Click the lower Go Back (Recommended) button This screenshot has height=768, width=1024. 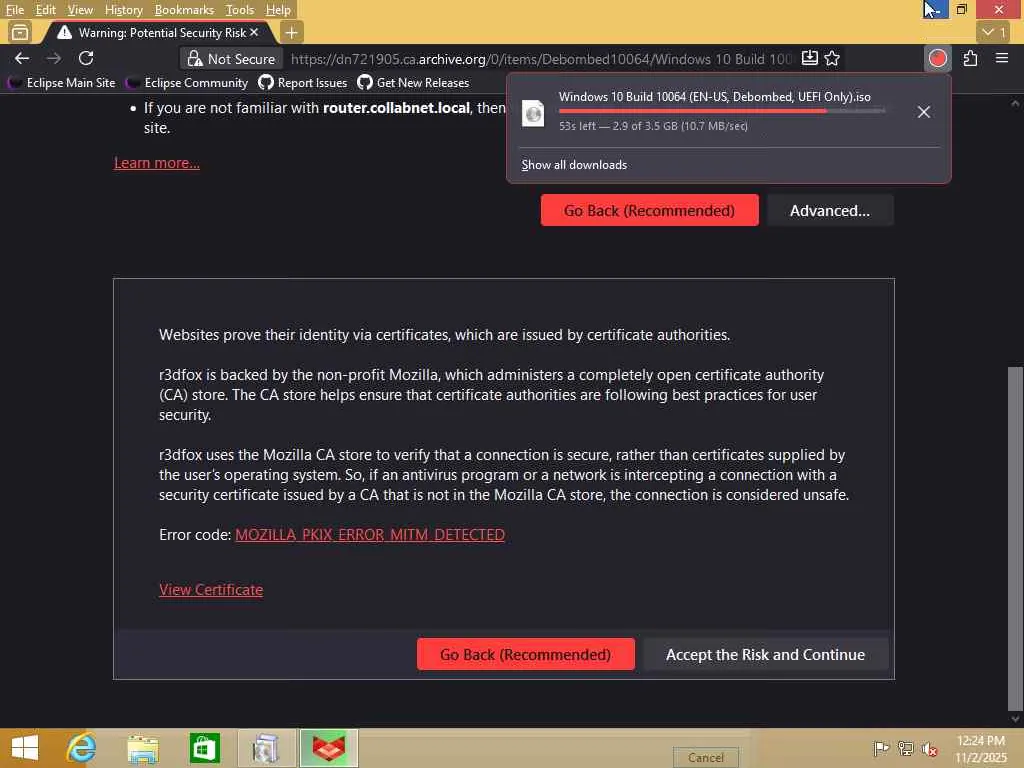(x=525, y=654)
